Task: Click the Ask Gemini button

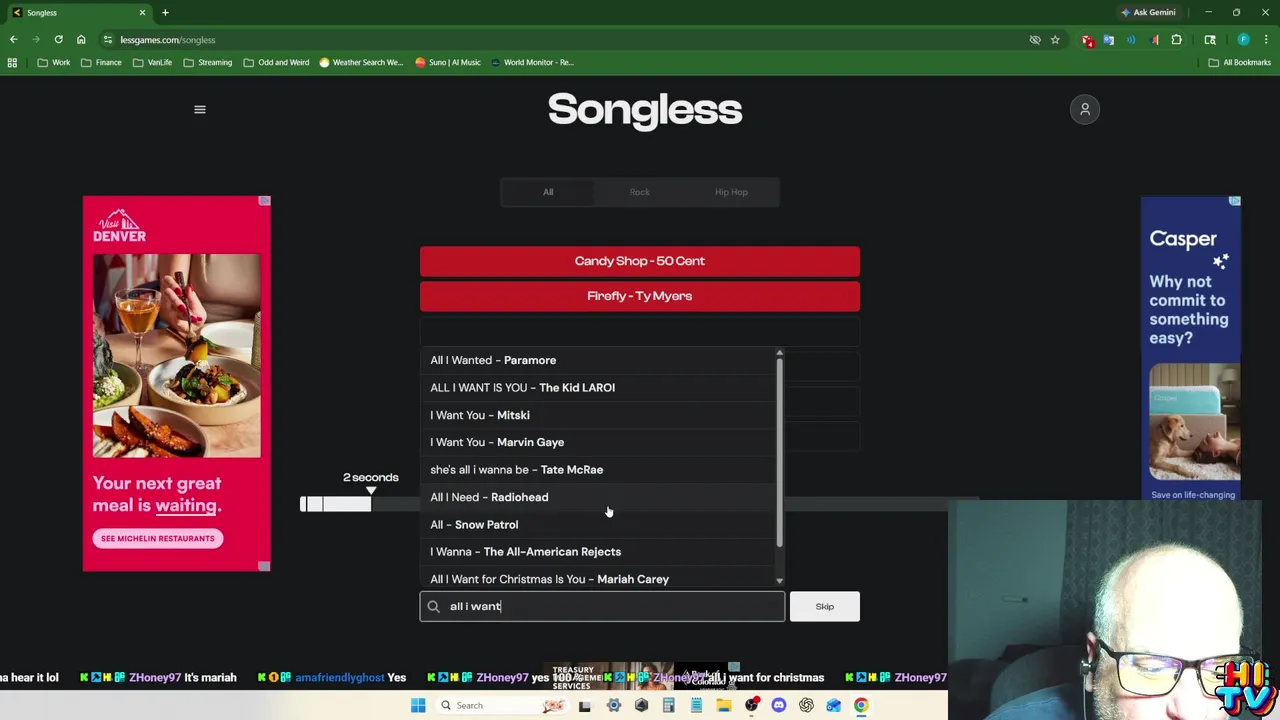Action: pos(1148,12)
